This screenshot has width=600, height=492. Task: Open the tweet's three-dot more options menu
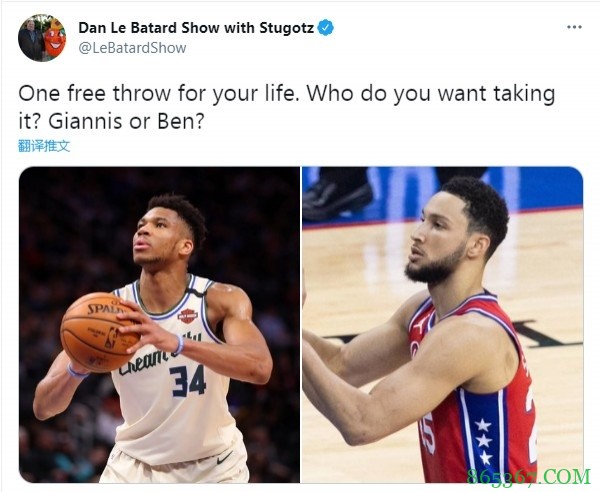click(574, 27)
